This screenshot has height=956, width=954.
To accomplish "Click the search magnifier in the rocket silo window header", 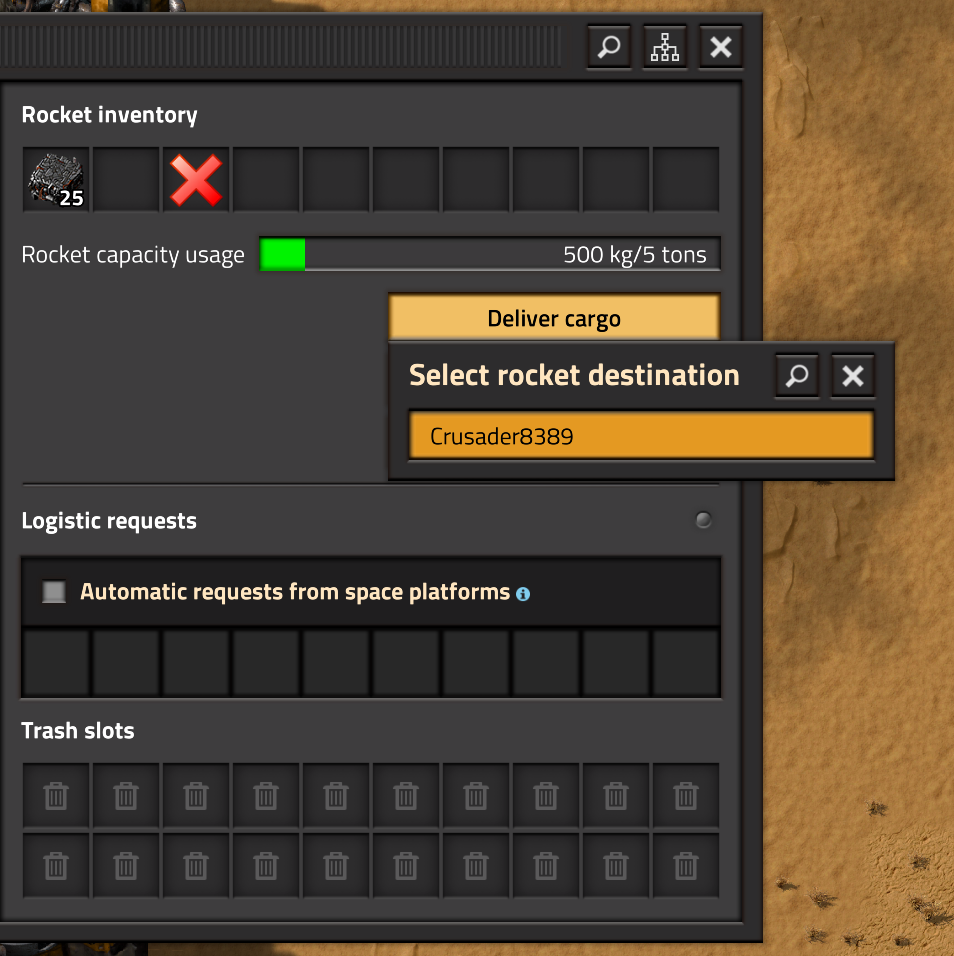I will click(609, 47).
